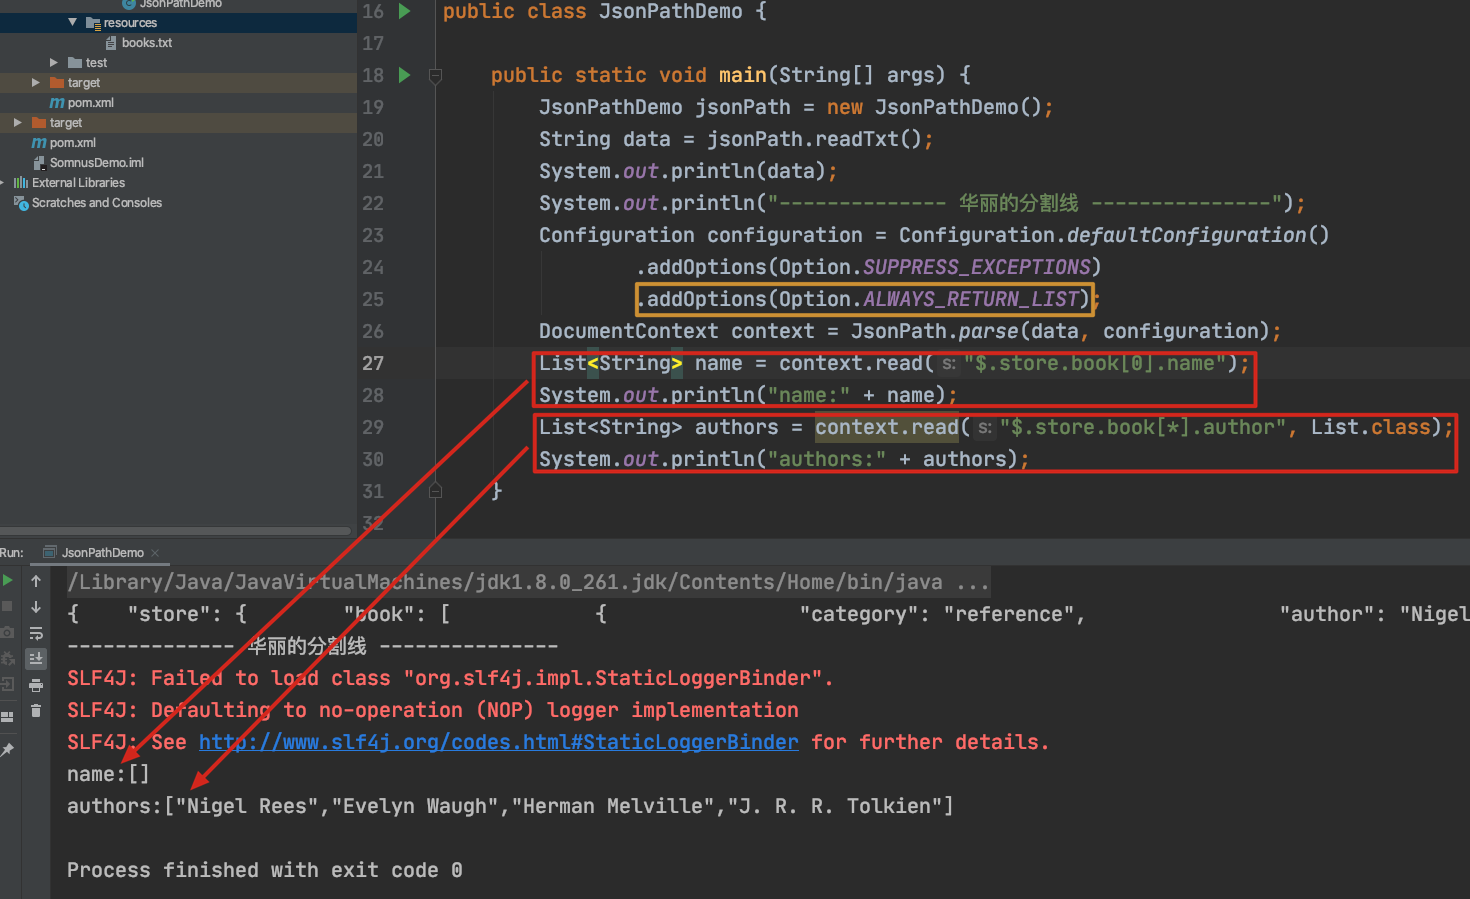The image size is (1470, 899).
Task: Click the fold end marker at line 31
Action: [x=435, y=490]
